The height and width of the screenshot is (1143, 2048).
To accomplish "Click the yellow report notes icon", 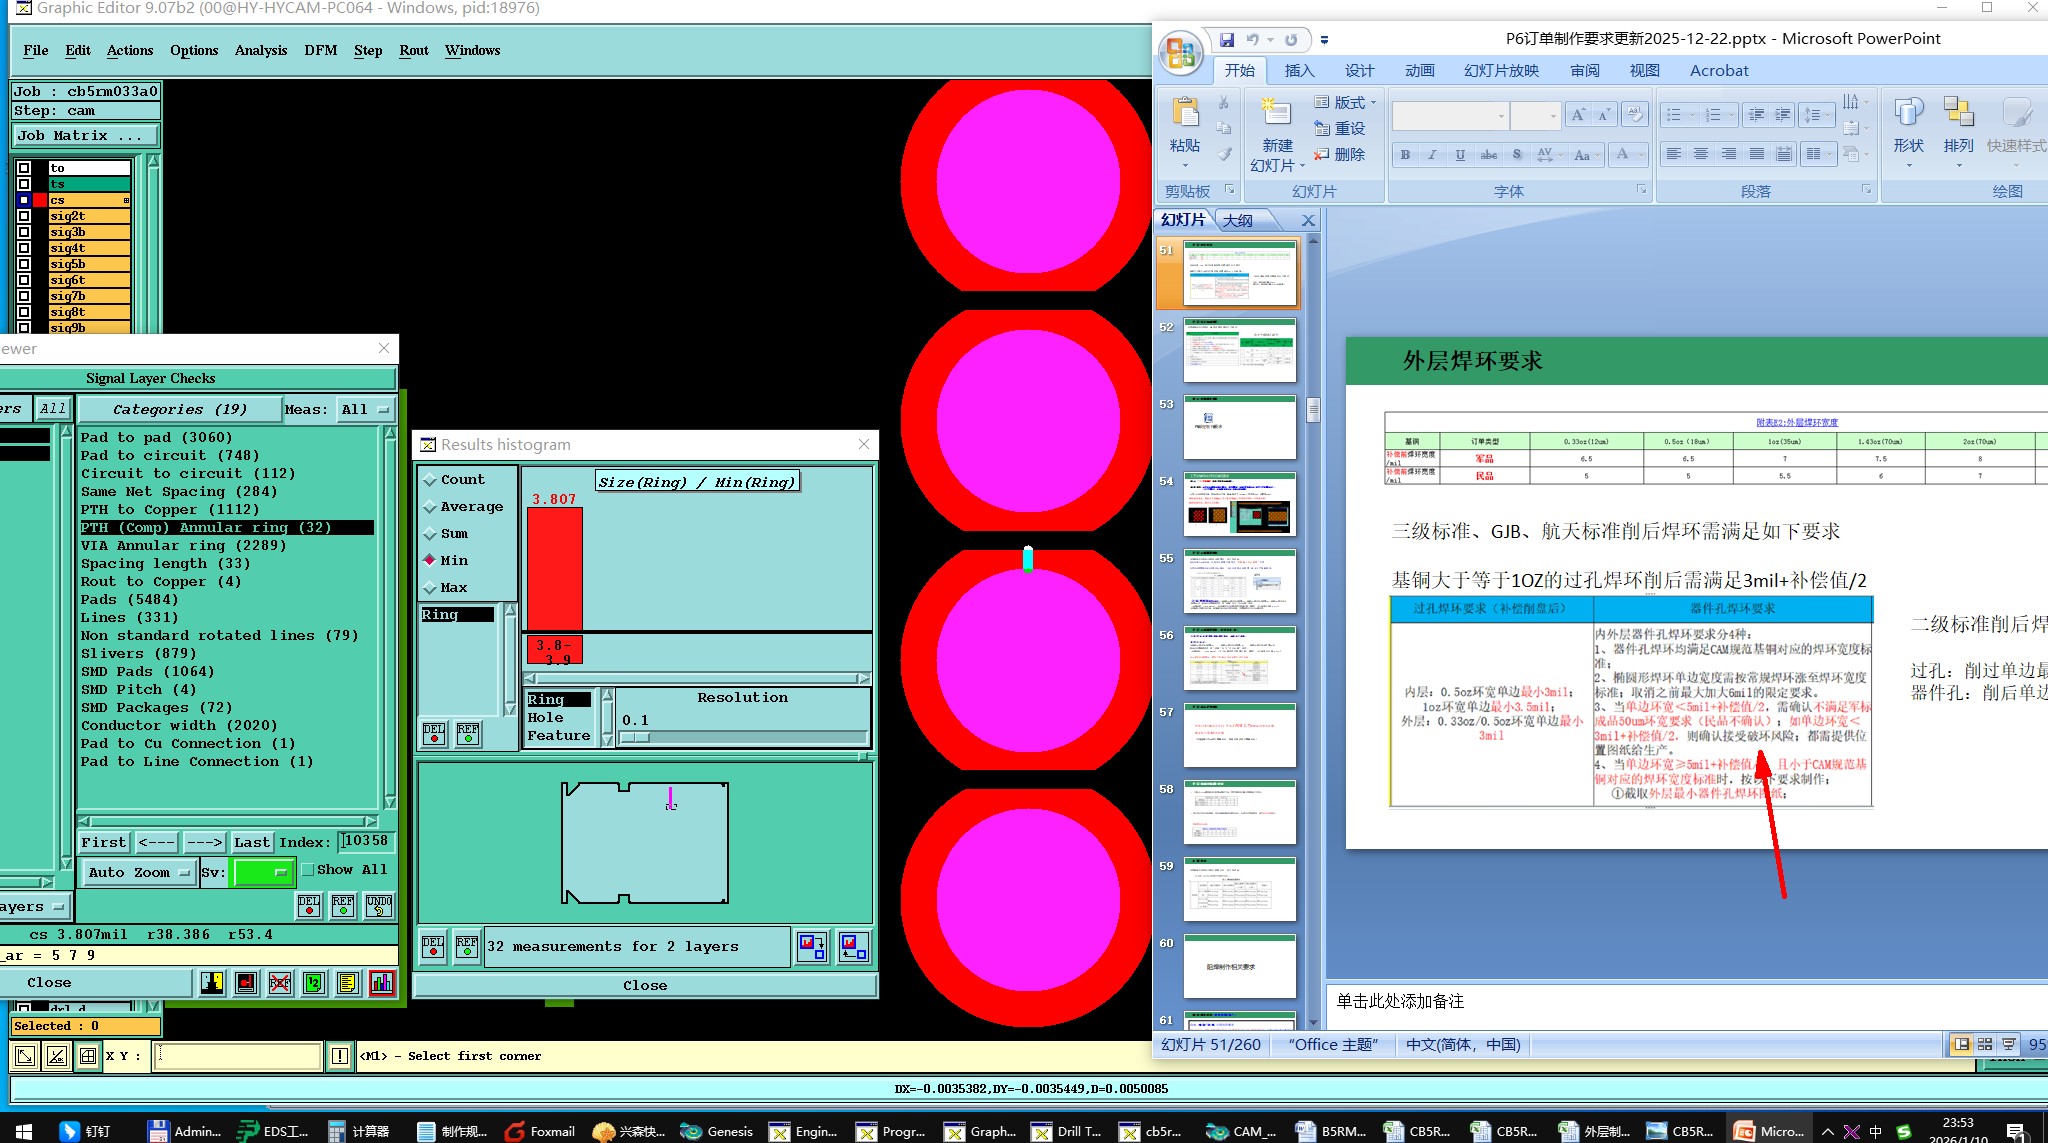I will tap(347, 983).
